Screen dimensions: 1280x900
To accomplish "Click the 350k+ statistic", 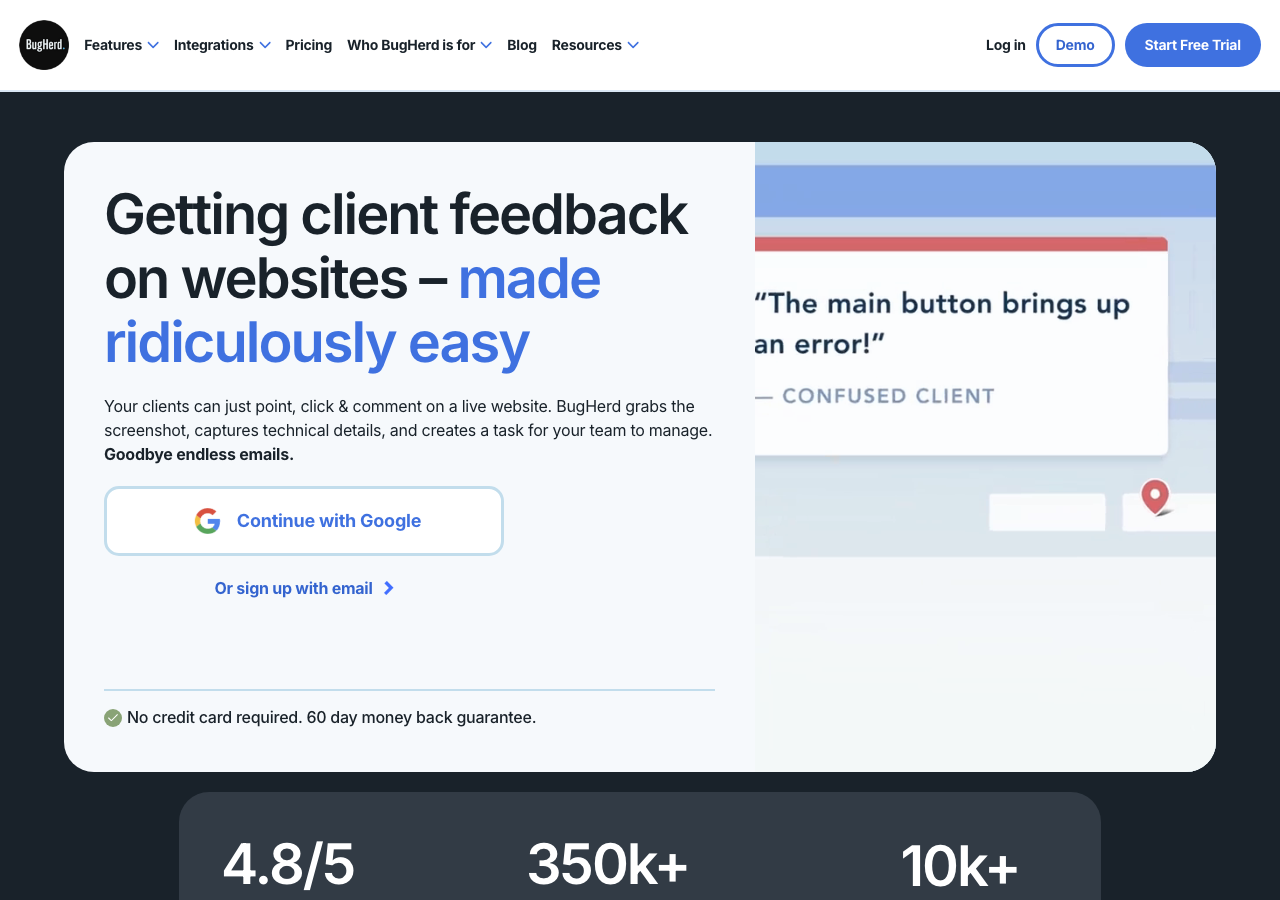I will coord(608,864).
